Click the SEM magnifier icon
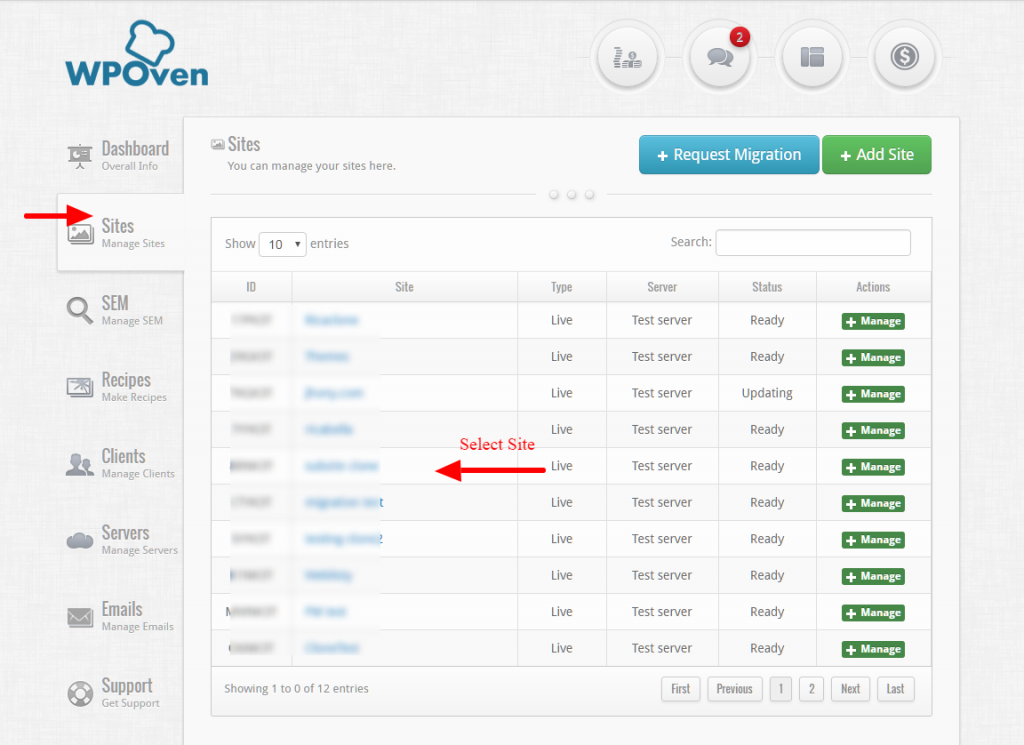1024x745 pixels. point(80,310)
